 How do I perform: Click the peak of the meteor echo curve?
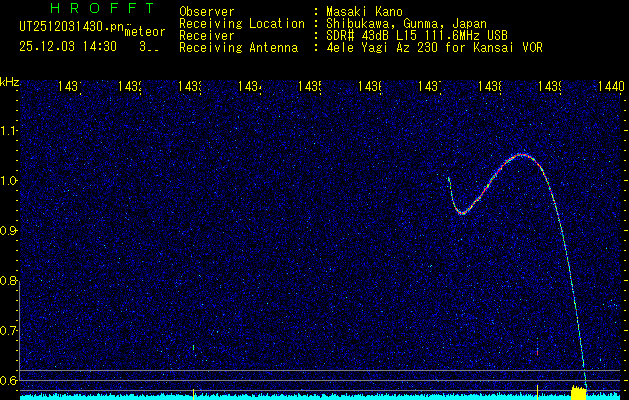(521, 155)
